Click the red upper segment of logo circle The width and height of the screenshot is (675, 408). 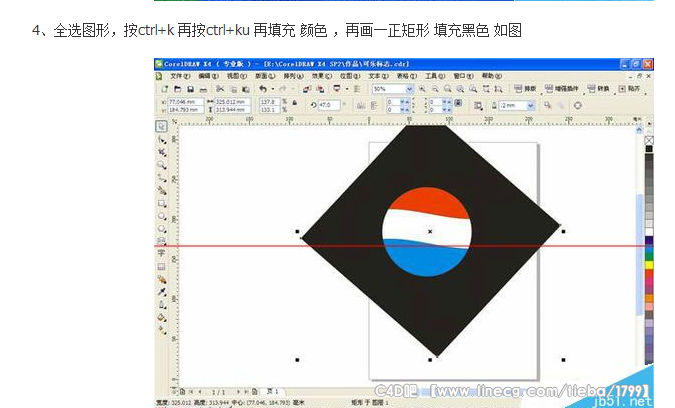click(427, 201)
